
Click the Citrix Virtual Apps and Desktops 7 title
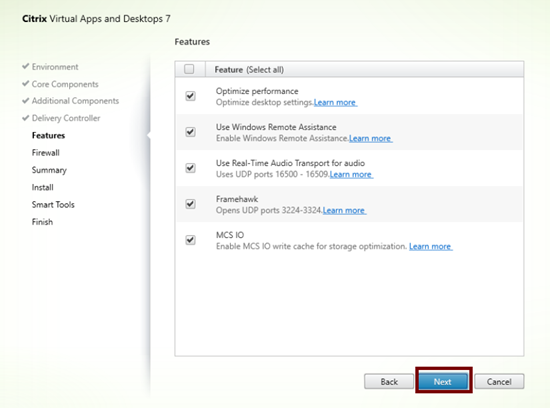click(96, 19)
